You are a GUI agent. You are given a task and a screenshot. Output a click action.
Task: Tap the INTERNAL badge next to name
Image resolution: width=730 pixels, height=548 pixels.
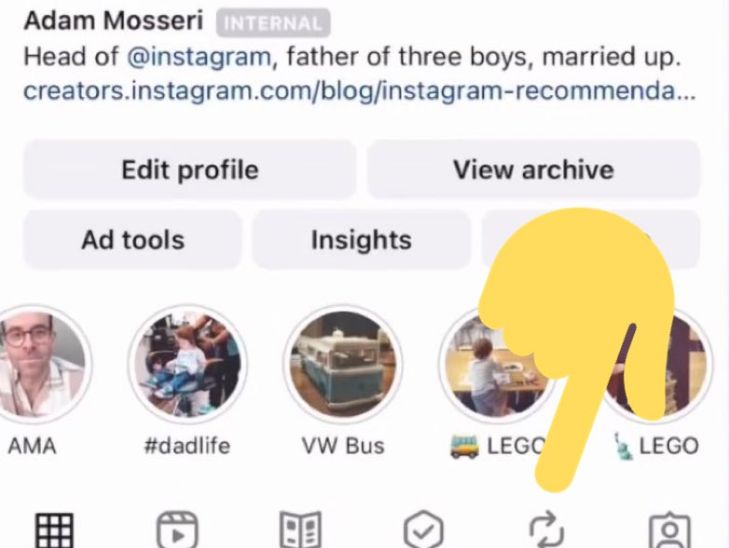273,23
